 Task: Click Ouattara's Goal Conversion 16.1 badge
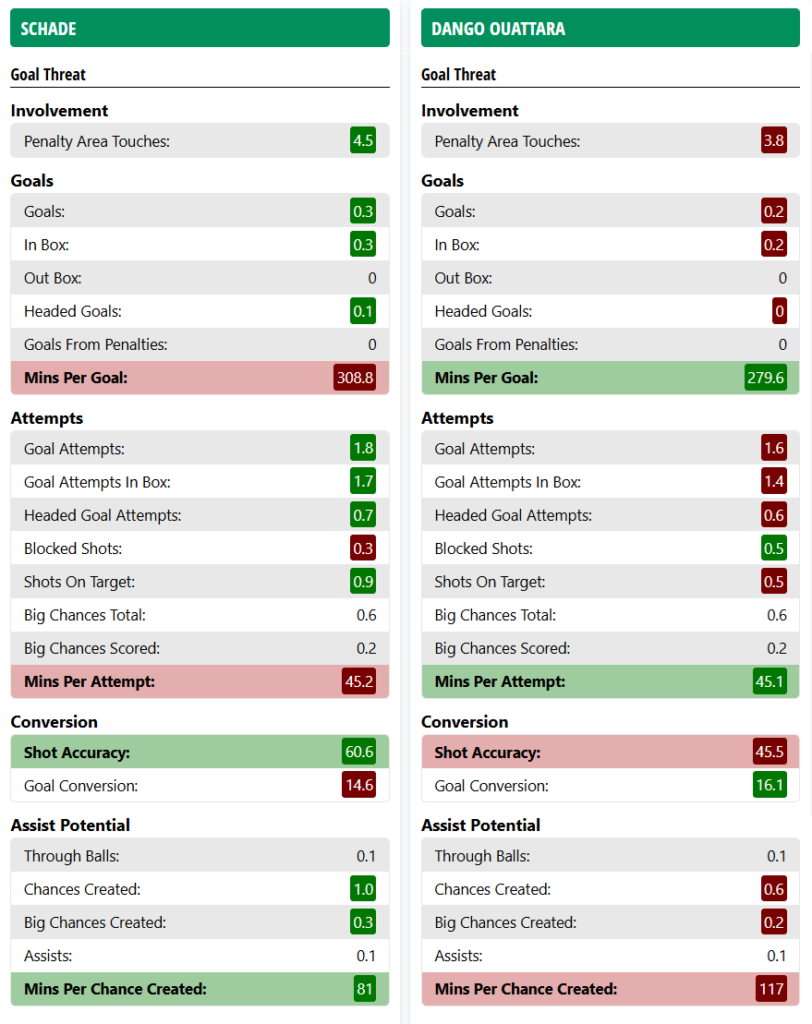point(770,786)
